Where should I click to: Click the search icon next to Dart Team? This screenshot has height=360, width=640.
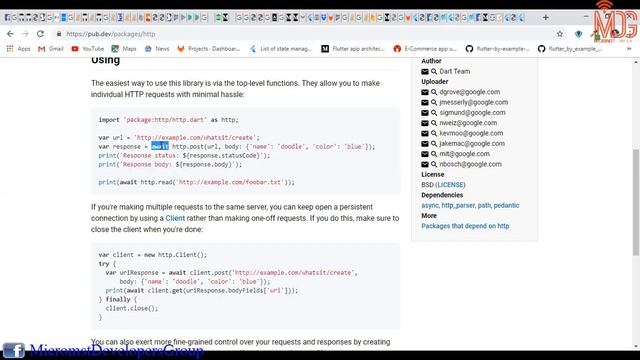pos(434,71)
